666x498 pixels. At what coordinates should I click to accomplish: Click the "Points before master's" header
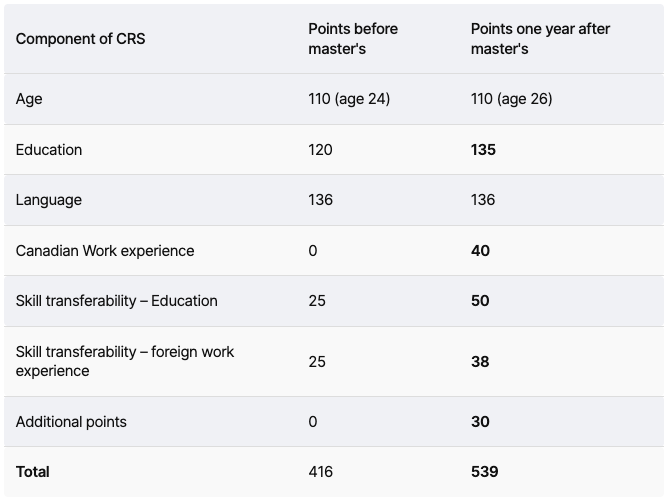pyautogui.click(x=353, y=38)
